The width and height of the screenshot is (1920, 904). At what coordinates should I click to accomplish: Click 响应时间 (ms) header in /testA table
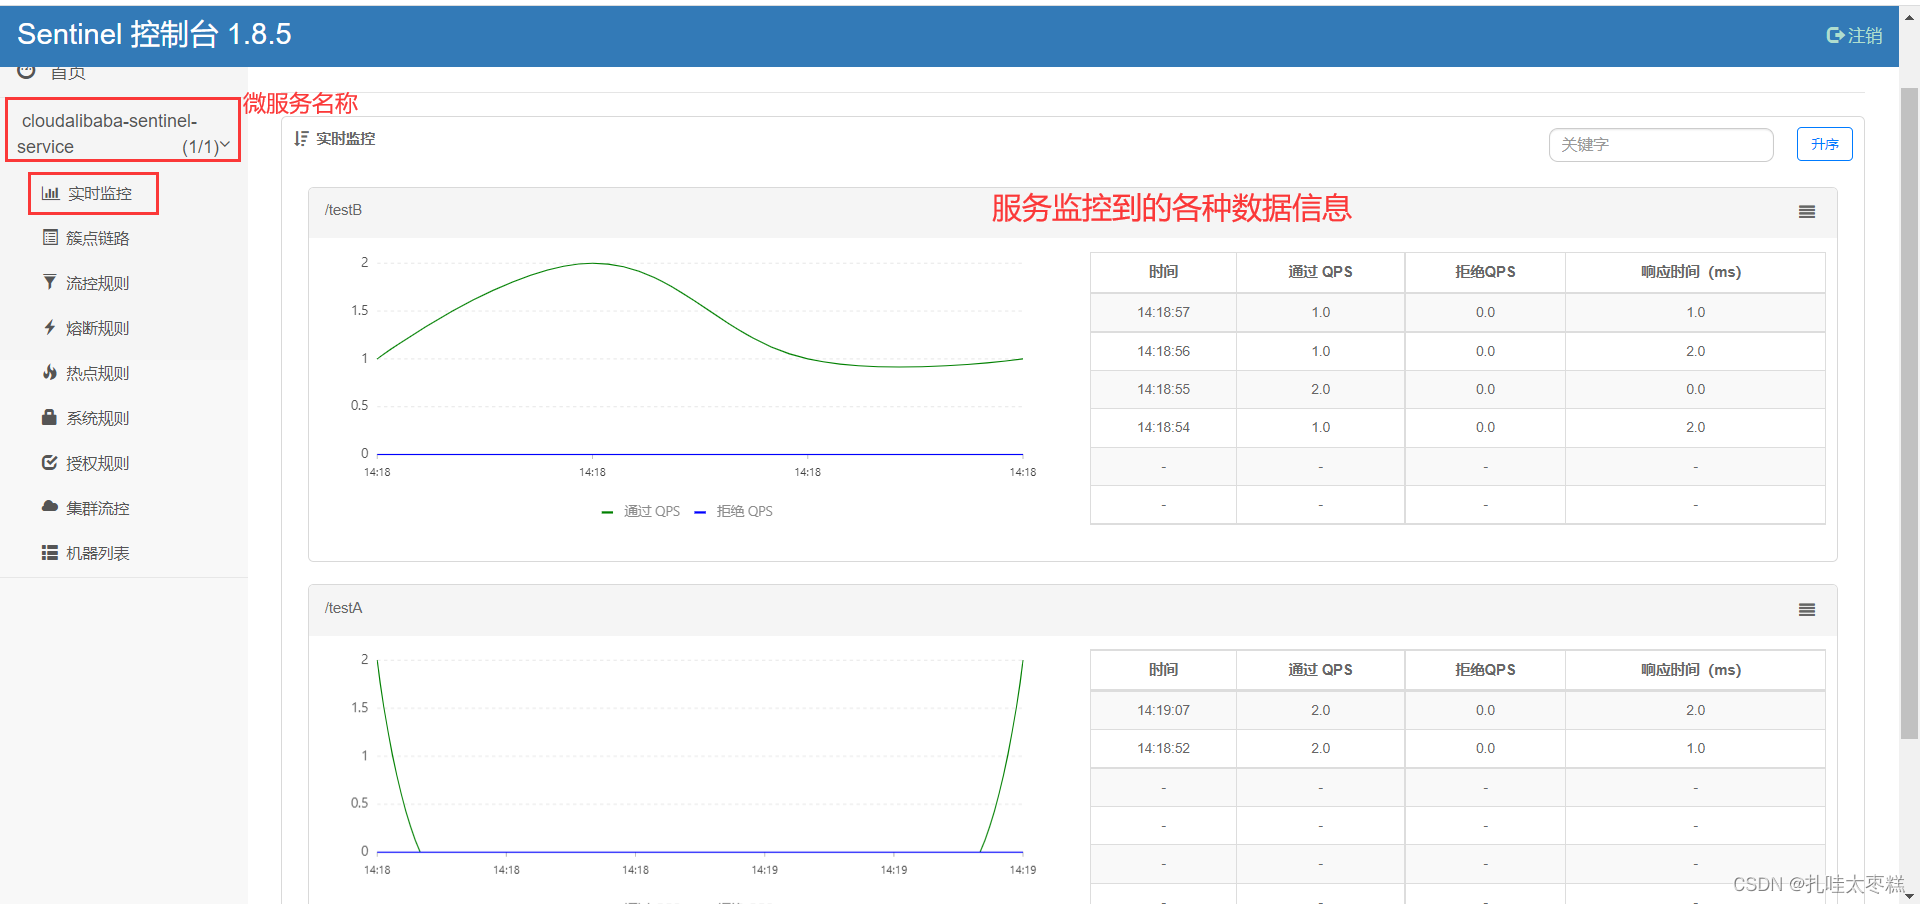tap(1695, 670)
